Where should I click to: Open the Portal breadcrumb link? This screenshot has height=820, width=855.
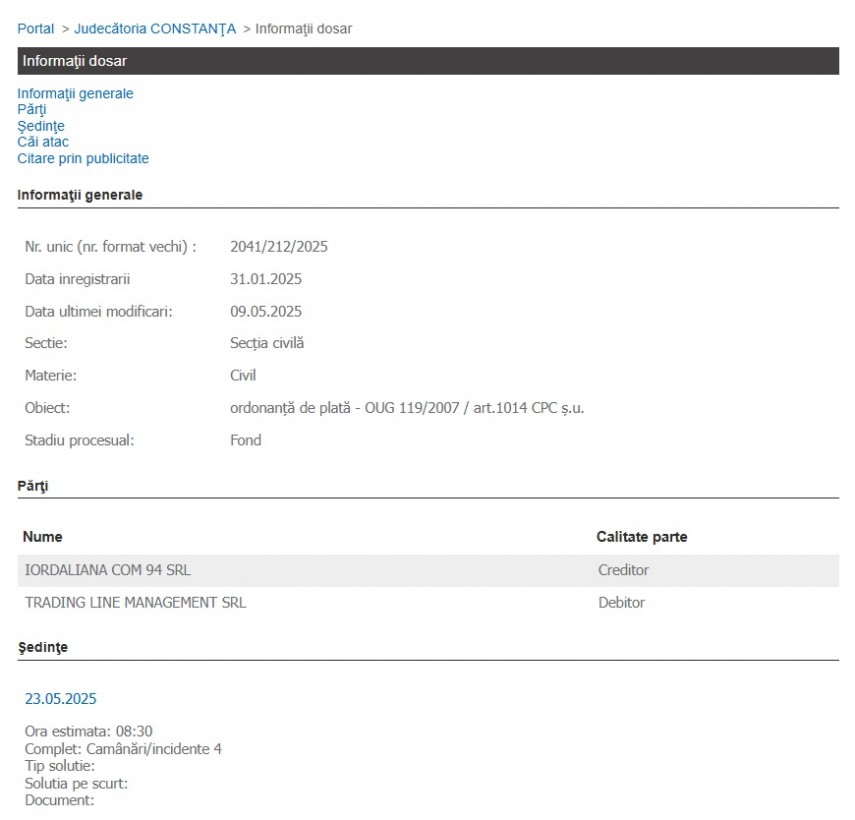click(35, 28)
